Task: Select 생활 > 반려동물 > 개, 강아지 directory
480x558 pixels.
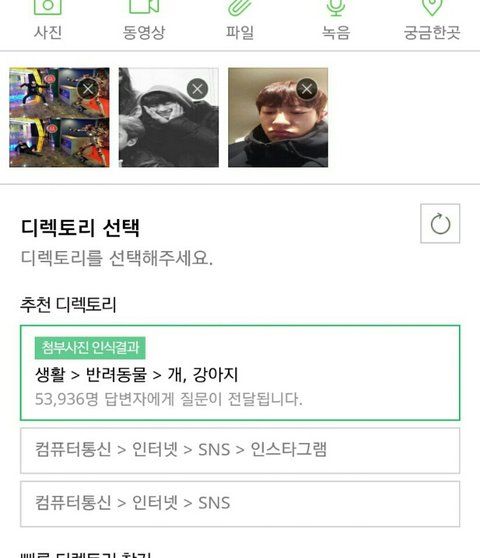Action: (240, 373)
